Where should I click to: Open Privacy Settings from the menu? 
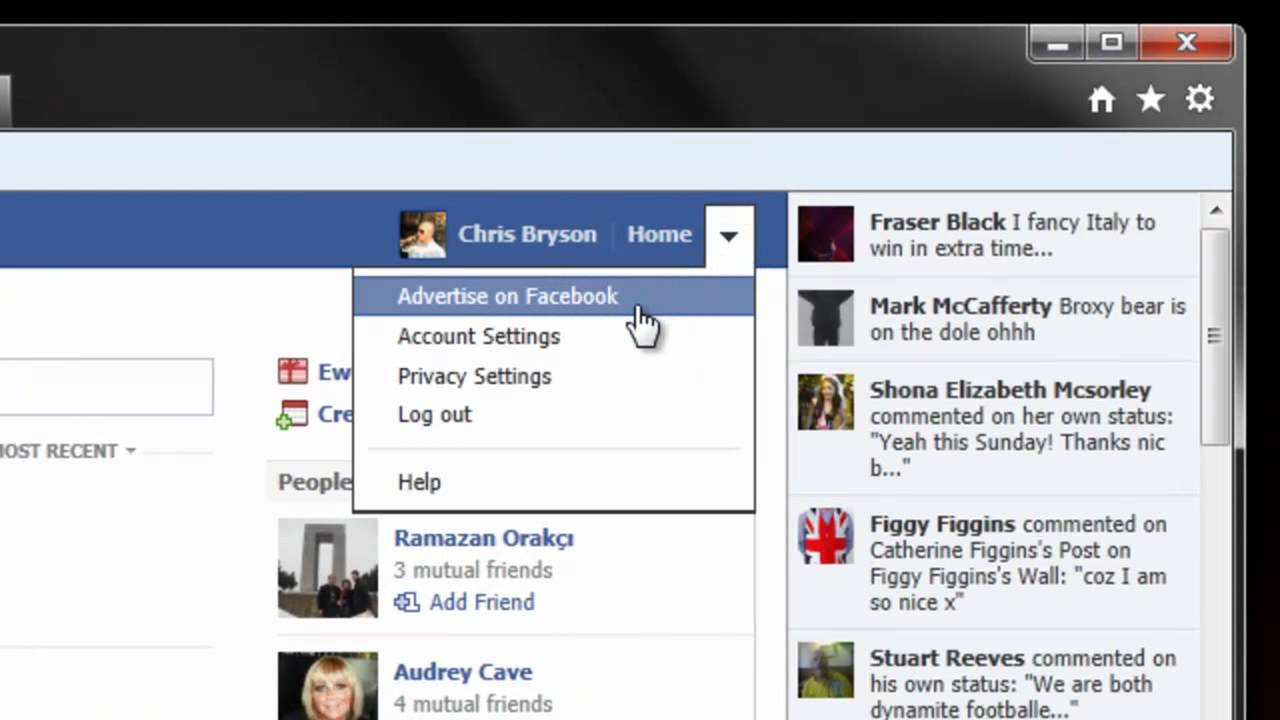(x=475, y=376)
